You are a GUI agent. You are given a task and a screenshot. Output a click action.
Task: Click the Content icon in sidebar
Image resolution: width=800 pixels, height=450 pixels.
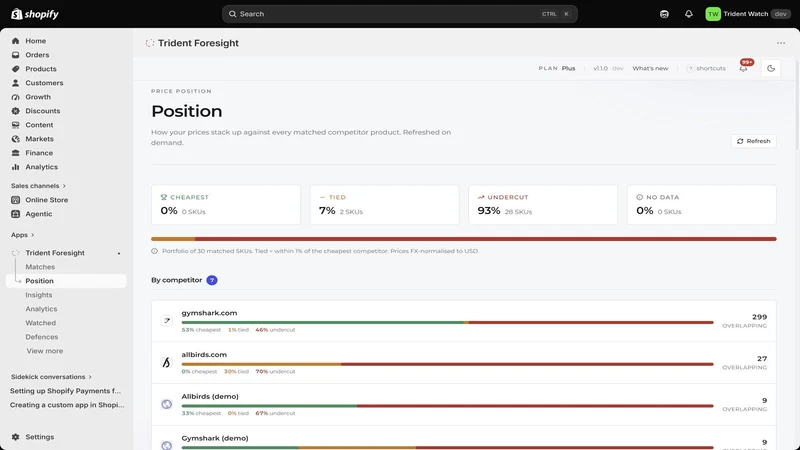15,125
